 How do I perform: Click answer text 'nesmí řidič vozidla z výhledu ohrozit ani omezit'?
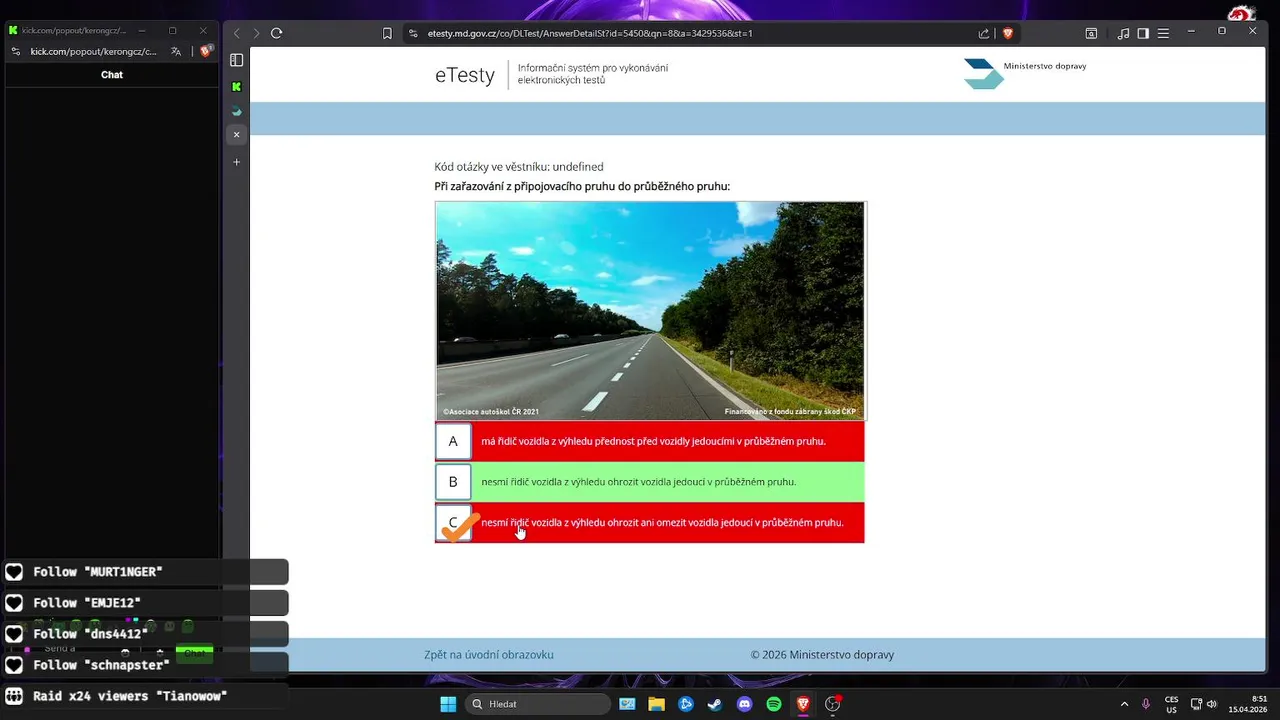(x=662, y=522)
